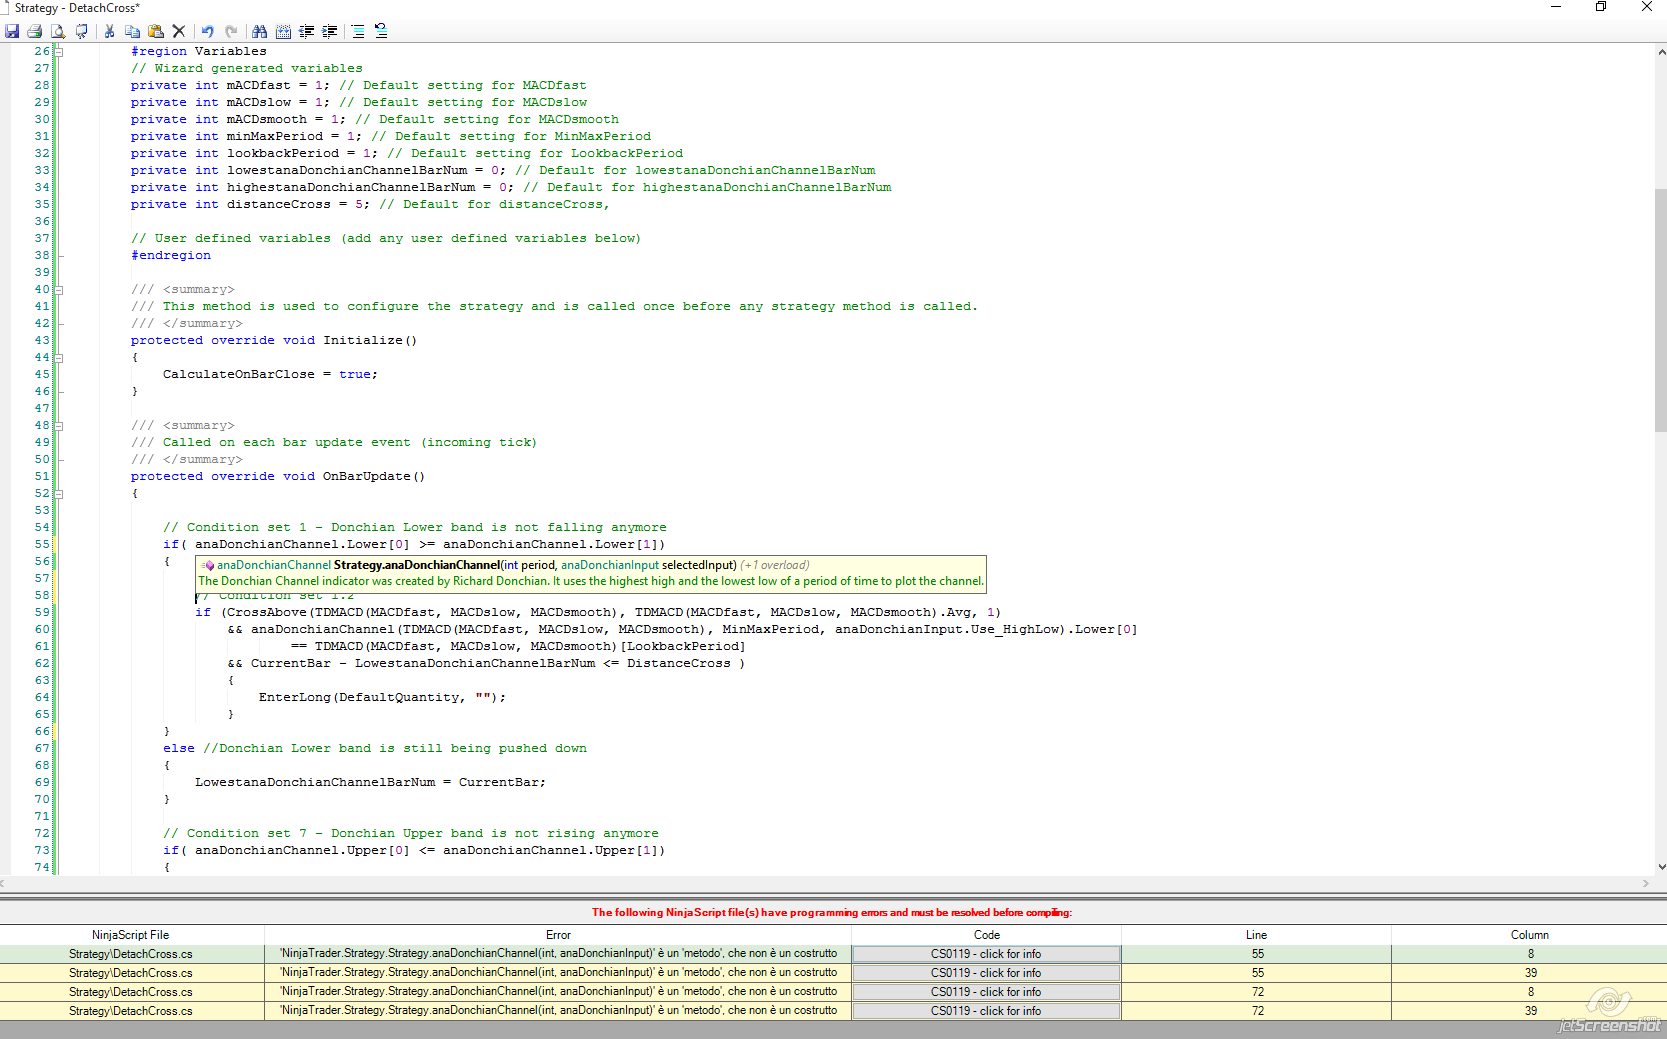Screen dimensions: 1667x1039
Task: Open Print Preview from toolbar
Action: pyautogui.click(x=58, y=31)
